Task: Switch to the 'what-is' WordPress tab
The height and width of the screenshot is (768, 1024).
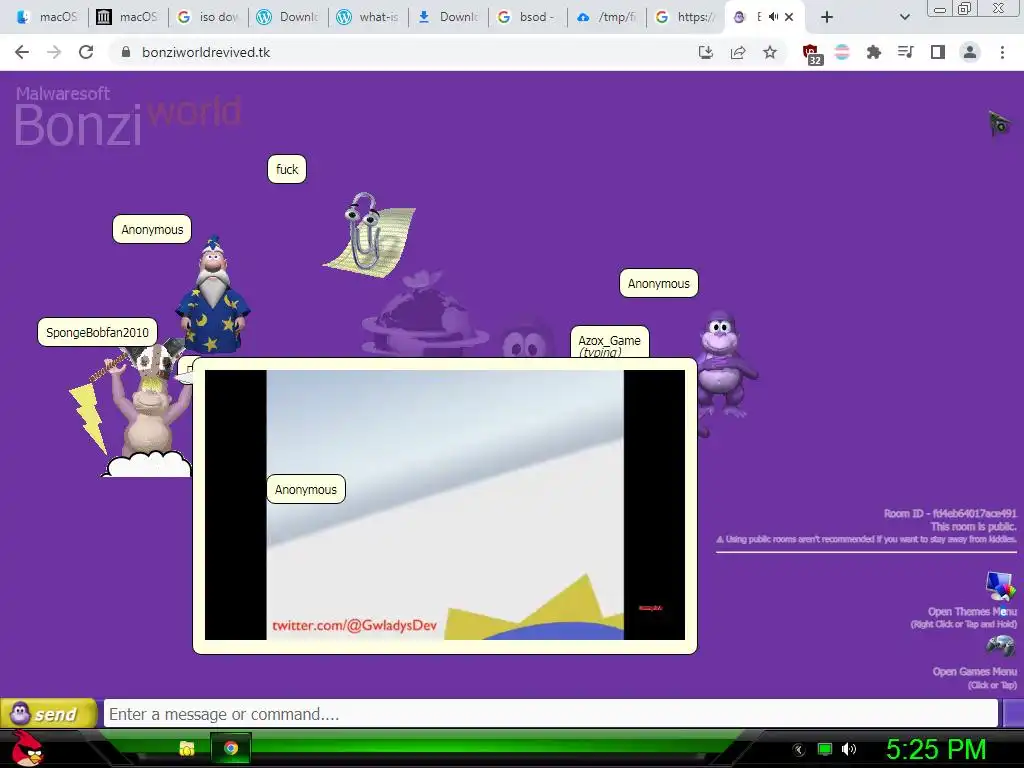Action: pyautogui.click(x=368, y=17)
